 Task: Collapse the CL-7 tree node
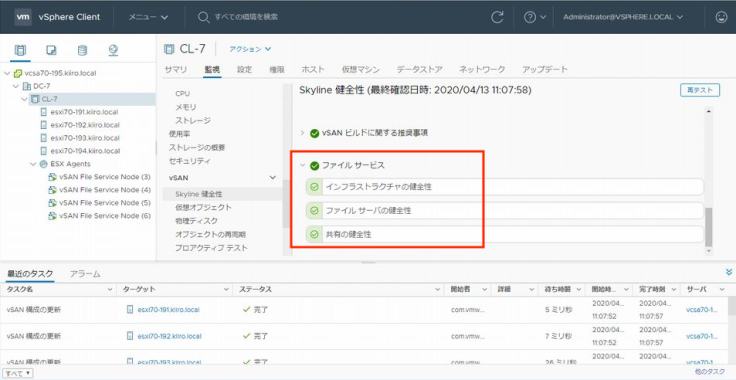(24, 99)
